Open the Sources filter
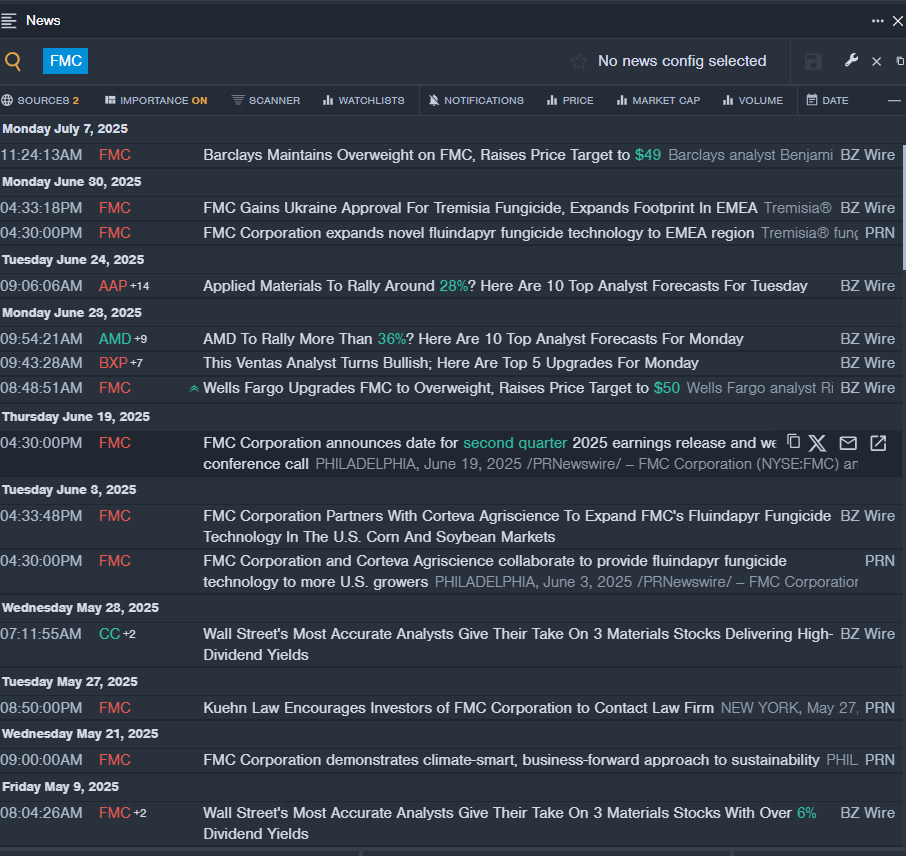906x856 pixels. click(x=40, y=101)
